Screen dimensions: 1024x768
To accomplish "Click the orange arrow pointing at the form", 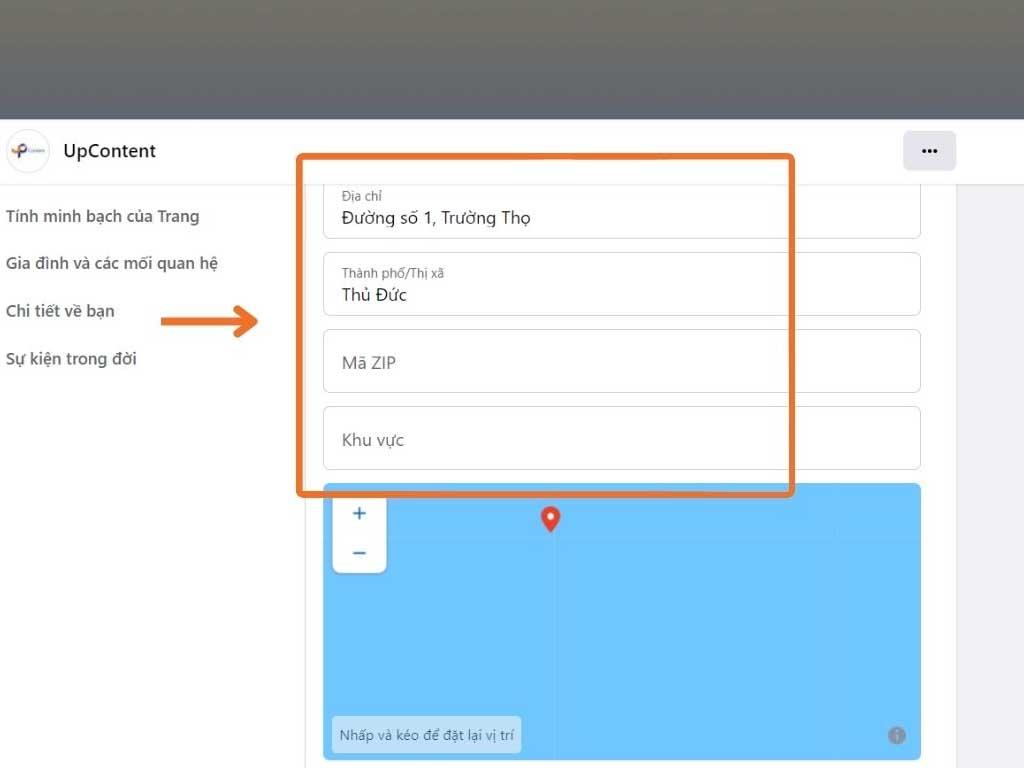I will point(209,321).
